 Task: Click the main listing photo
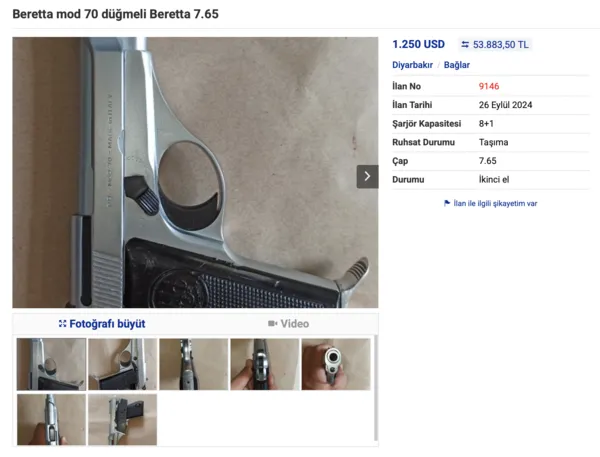pyautogui.click(x=195, y=172)
